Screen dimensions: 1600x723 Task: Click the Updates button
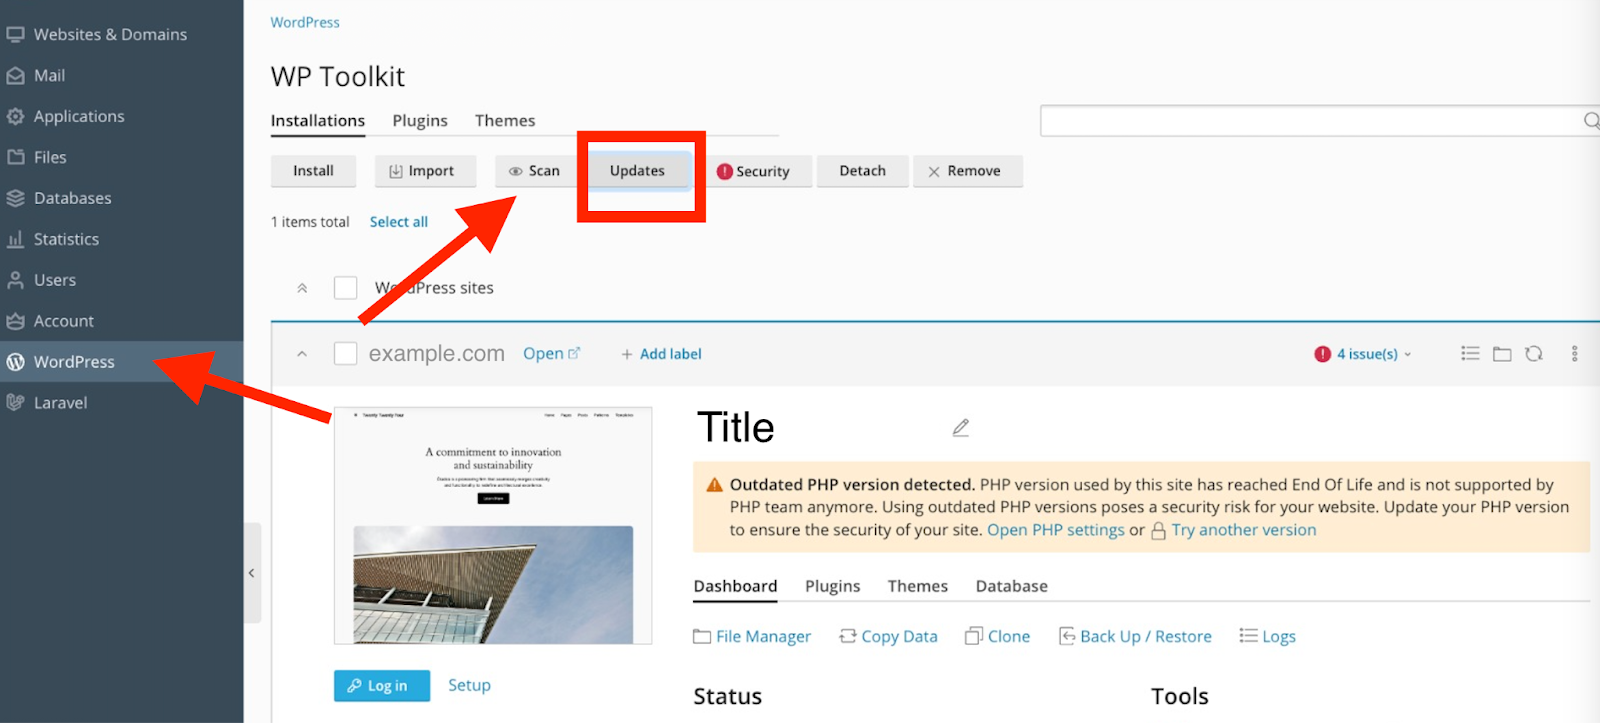637,171
